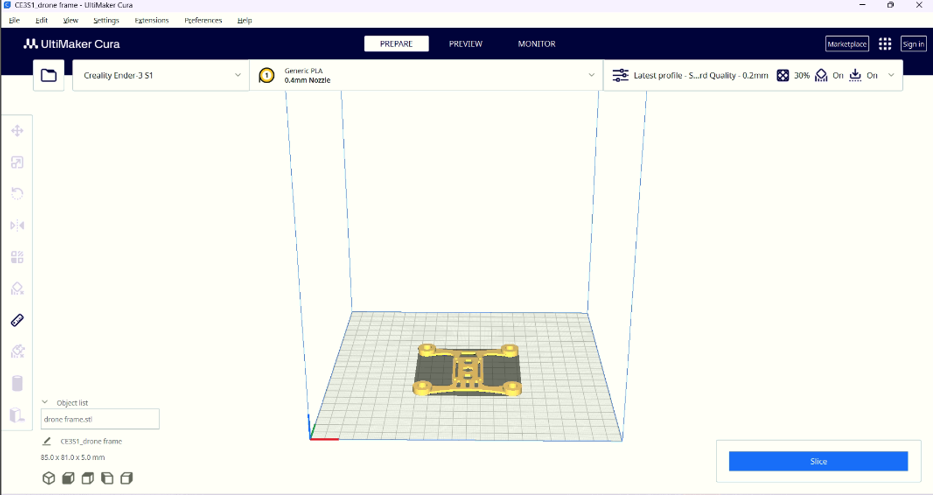Switch to the right side view cube icon
933x495 pixels.
point(126,478)
